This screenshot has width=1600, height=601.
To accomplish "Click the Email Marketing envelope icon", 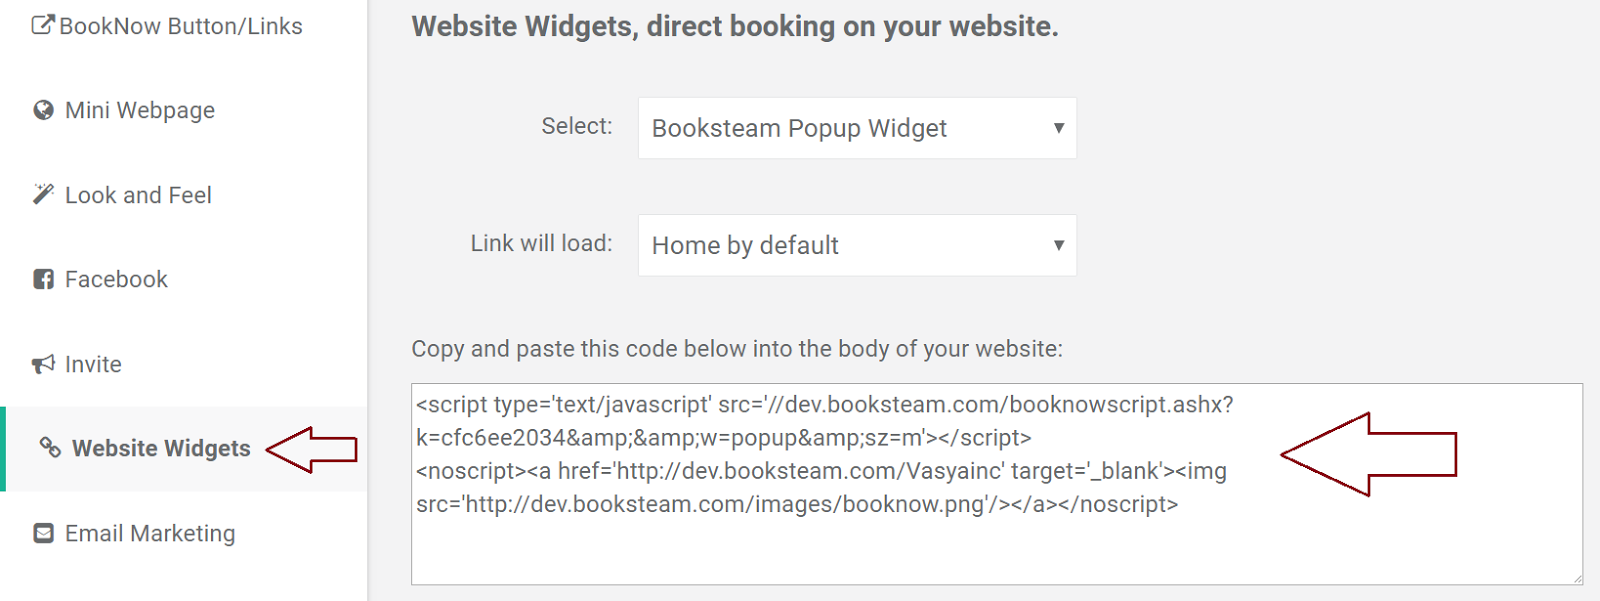I will (43, 533).
